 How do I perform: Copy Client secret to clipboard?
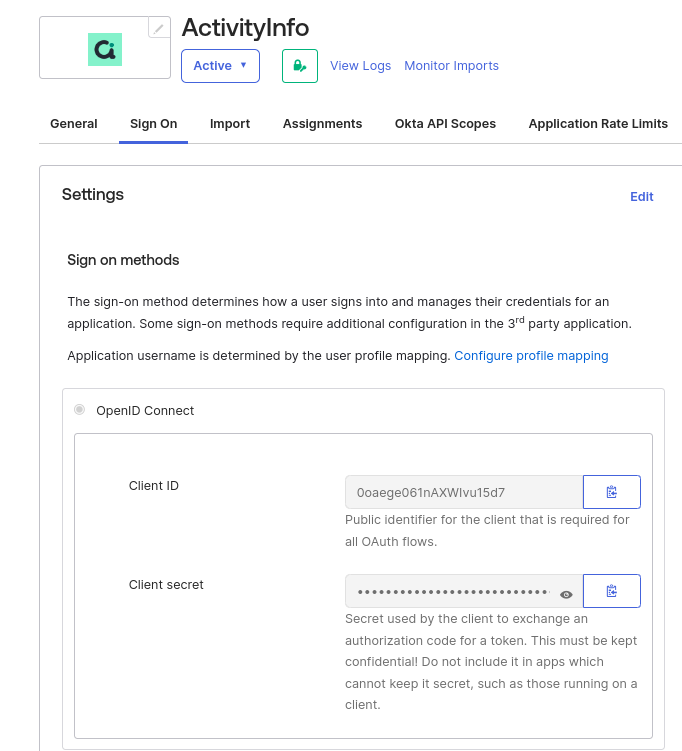[x=612, y=591]
